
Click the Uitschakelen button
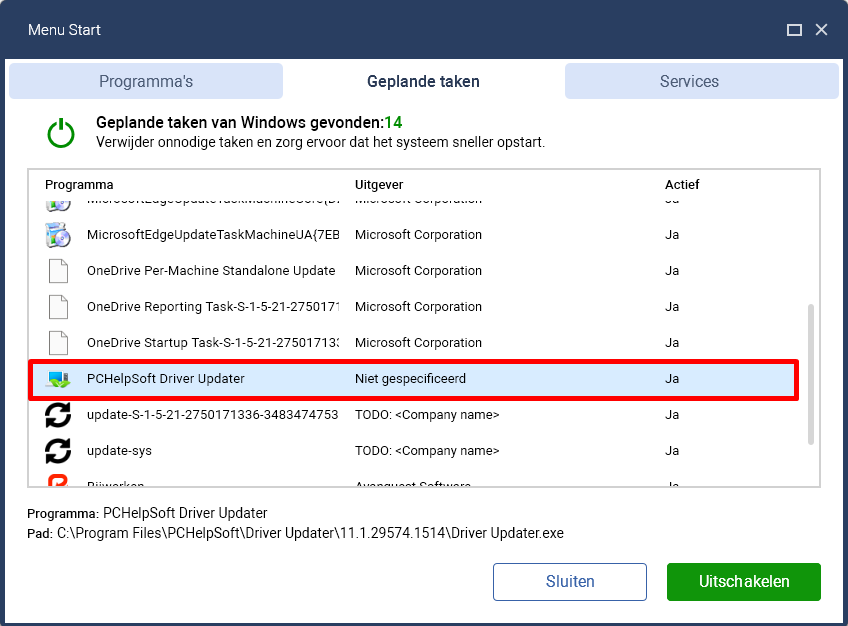744,582
